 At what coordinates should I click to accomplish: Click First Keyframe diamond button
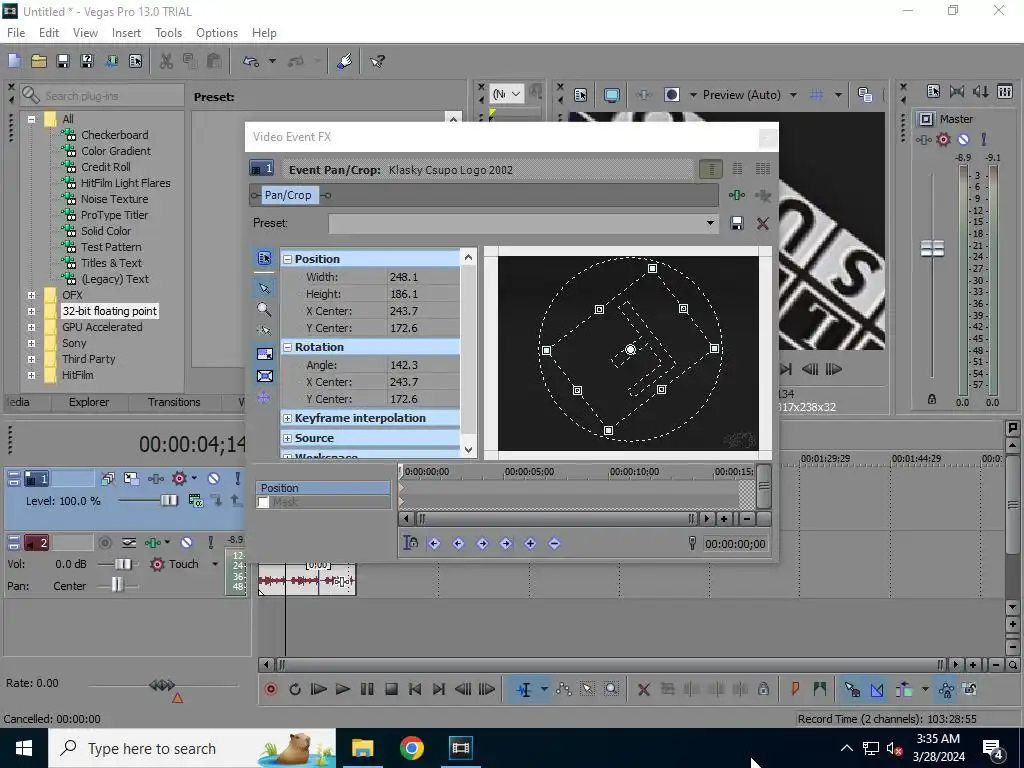(x=434, y=543)
